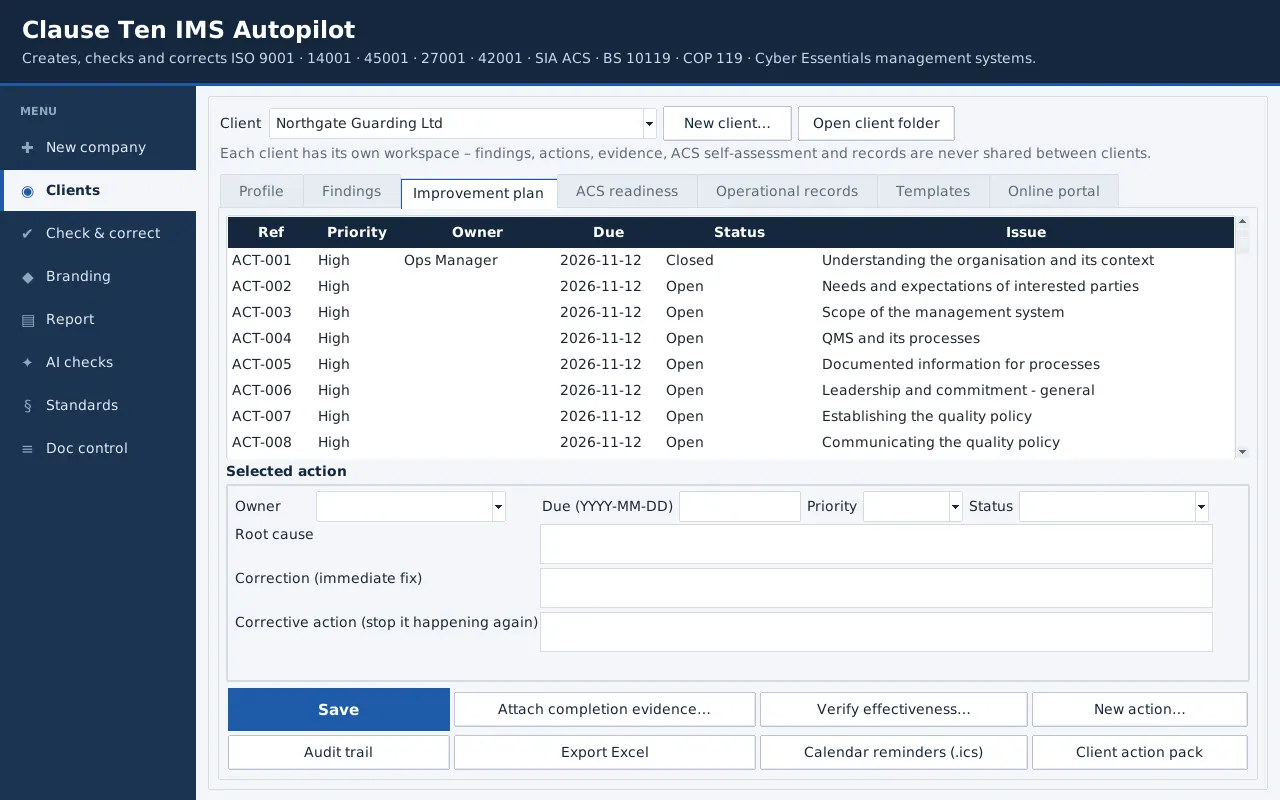Expand the Status dropdown in Selected action
Image resolution: width=1280 pixels, height=800 pixels.
point(1201,507)
